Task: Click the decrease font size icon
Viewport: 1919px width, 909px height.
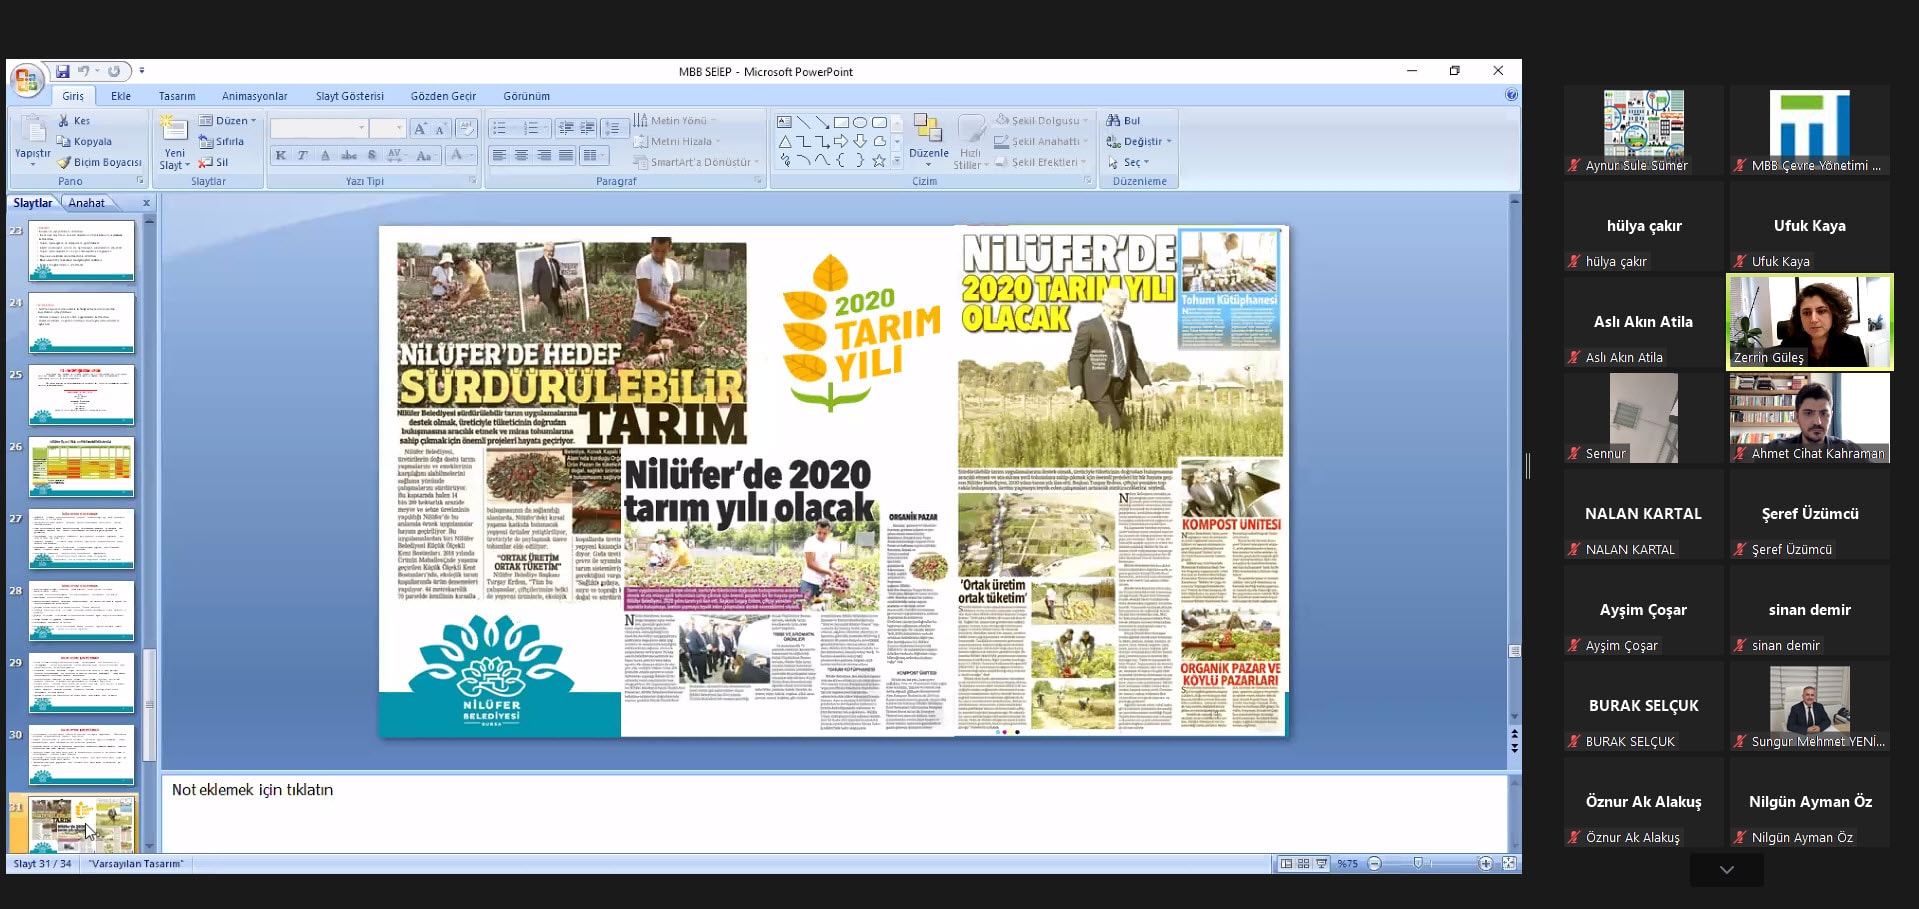Action: point(440,128)
